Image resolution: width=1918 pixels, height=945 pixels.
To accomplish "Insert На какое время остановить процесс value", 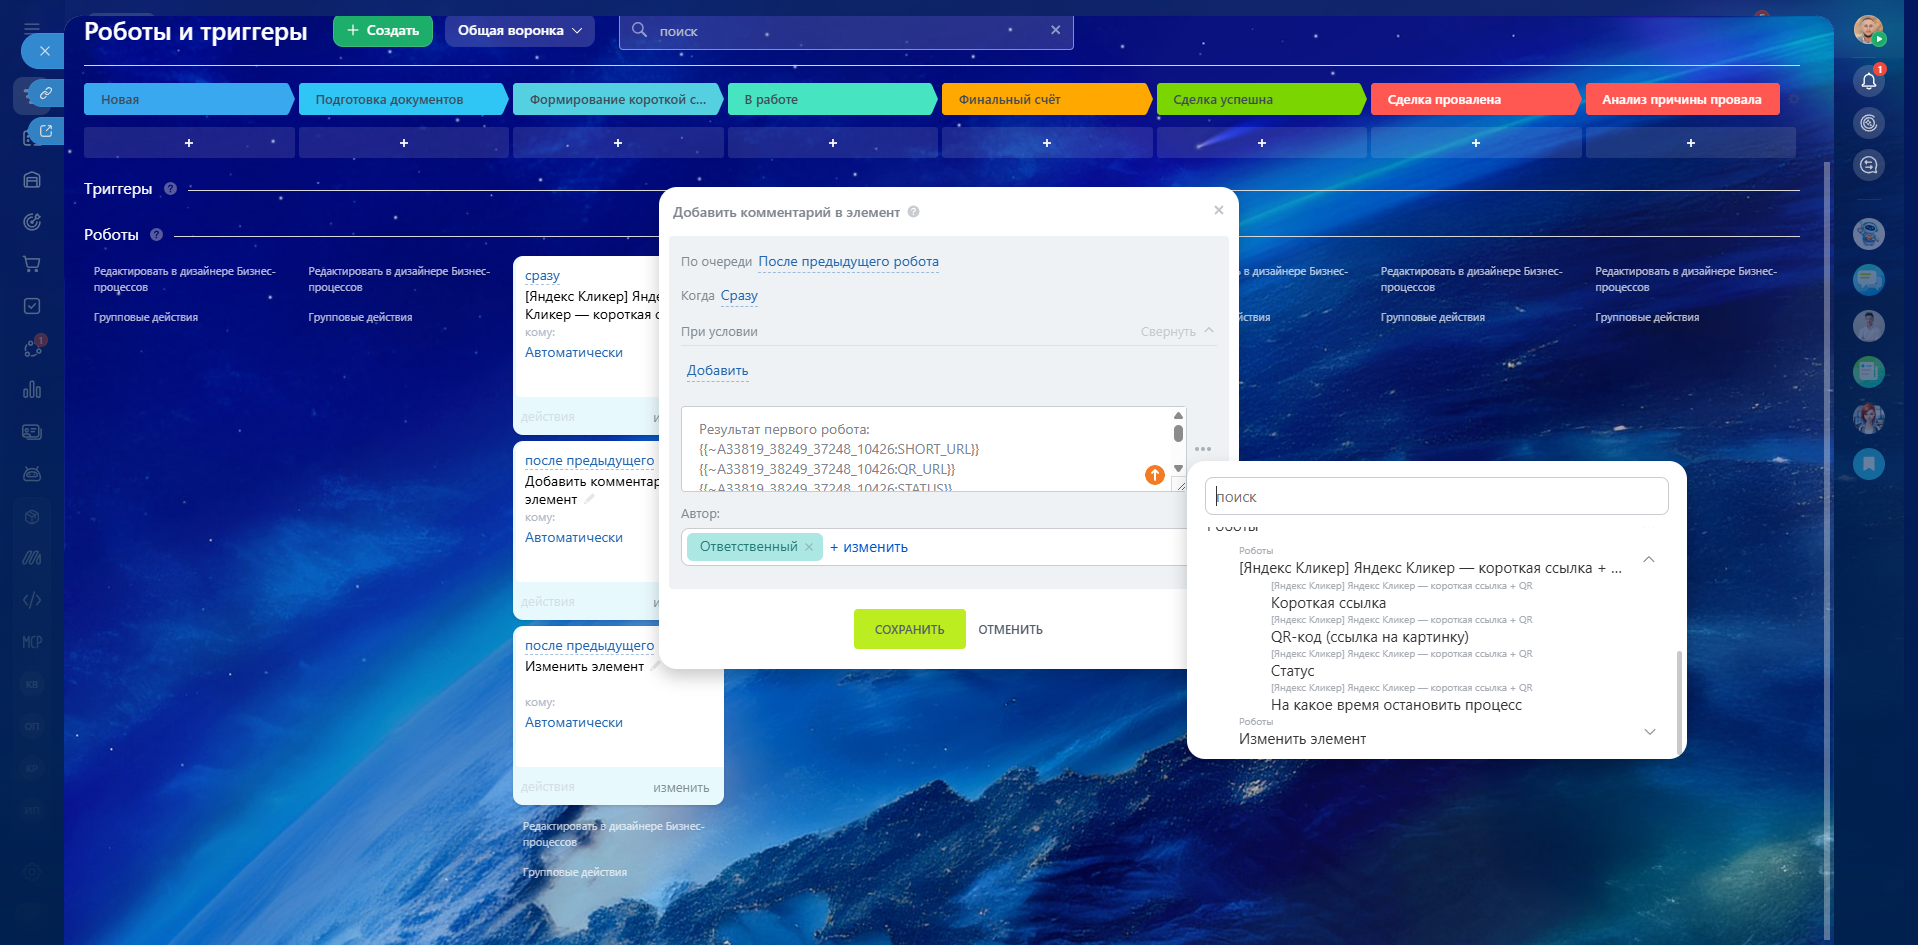I will [1396, 705].
